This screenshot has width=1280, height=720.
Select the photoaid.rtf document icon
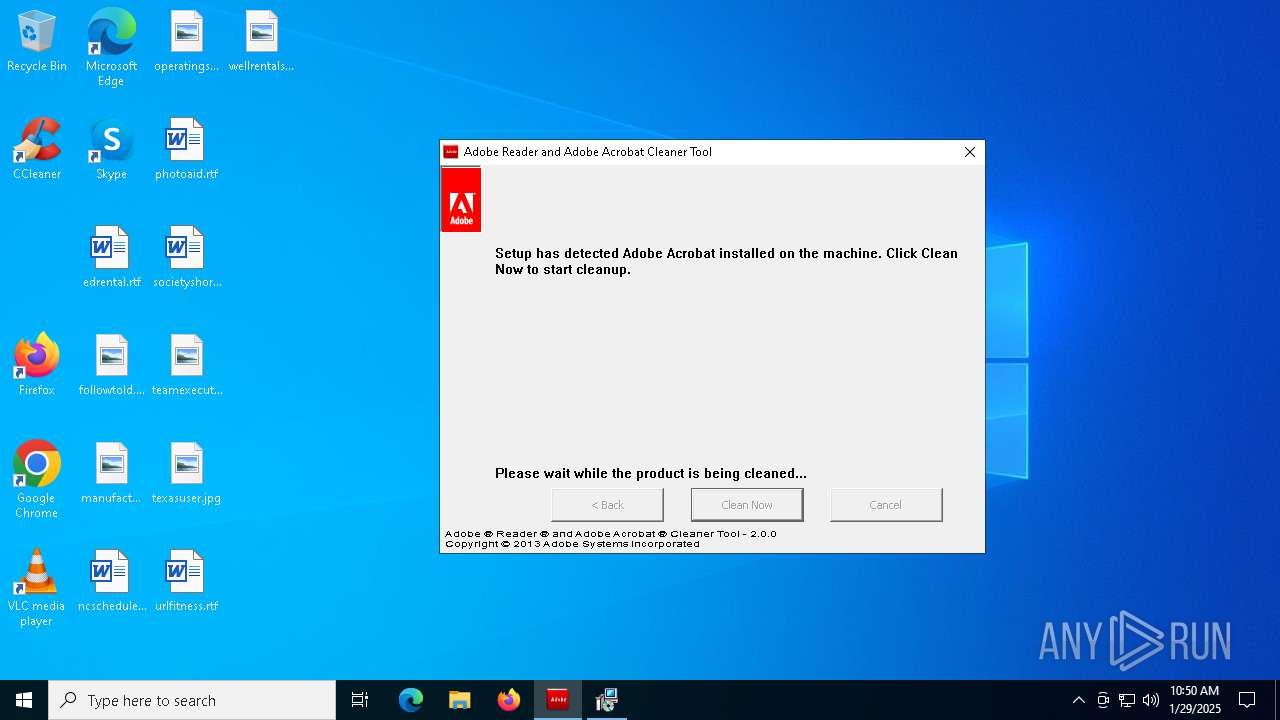point(186,149)
